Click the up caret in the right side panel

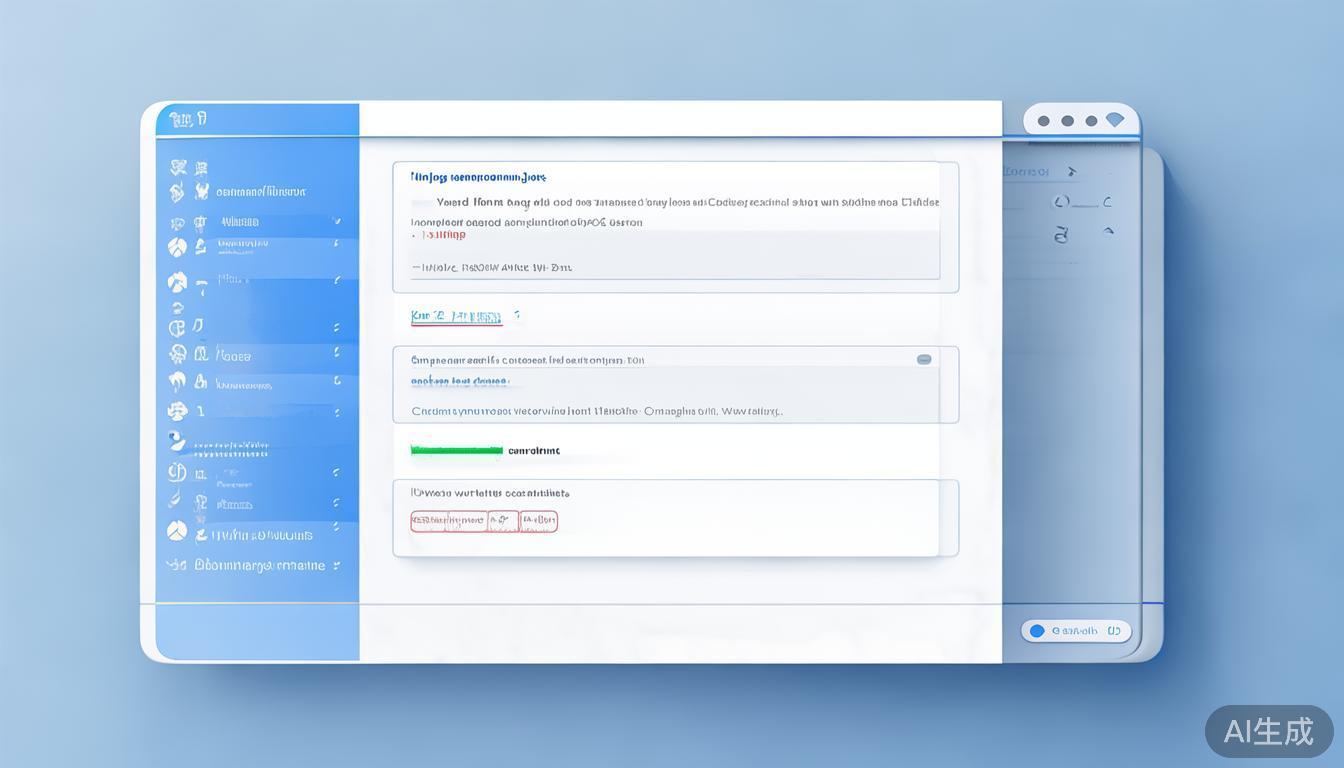pyautogui.click(x=1108, y=232)
